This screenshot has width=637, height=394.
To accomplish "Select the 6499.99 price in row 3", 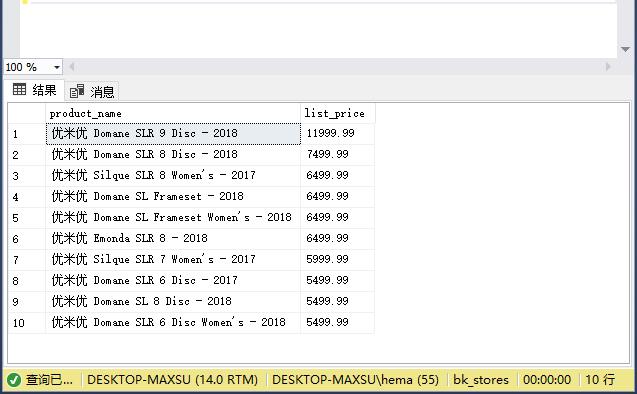I will (x=337, y=176).
